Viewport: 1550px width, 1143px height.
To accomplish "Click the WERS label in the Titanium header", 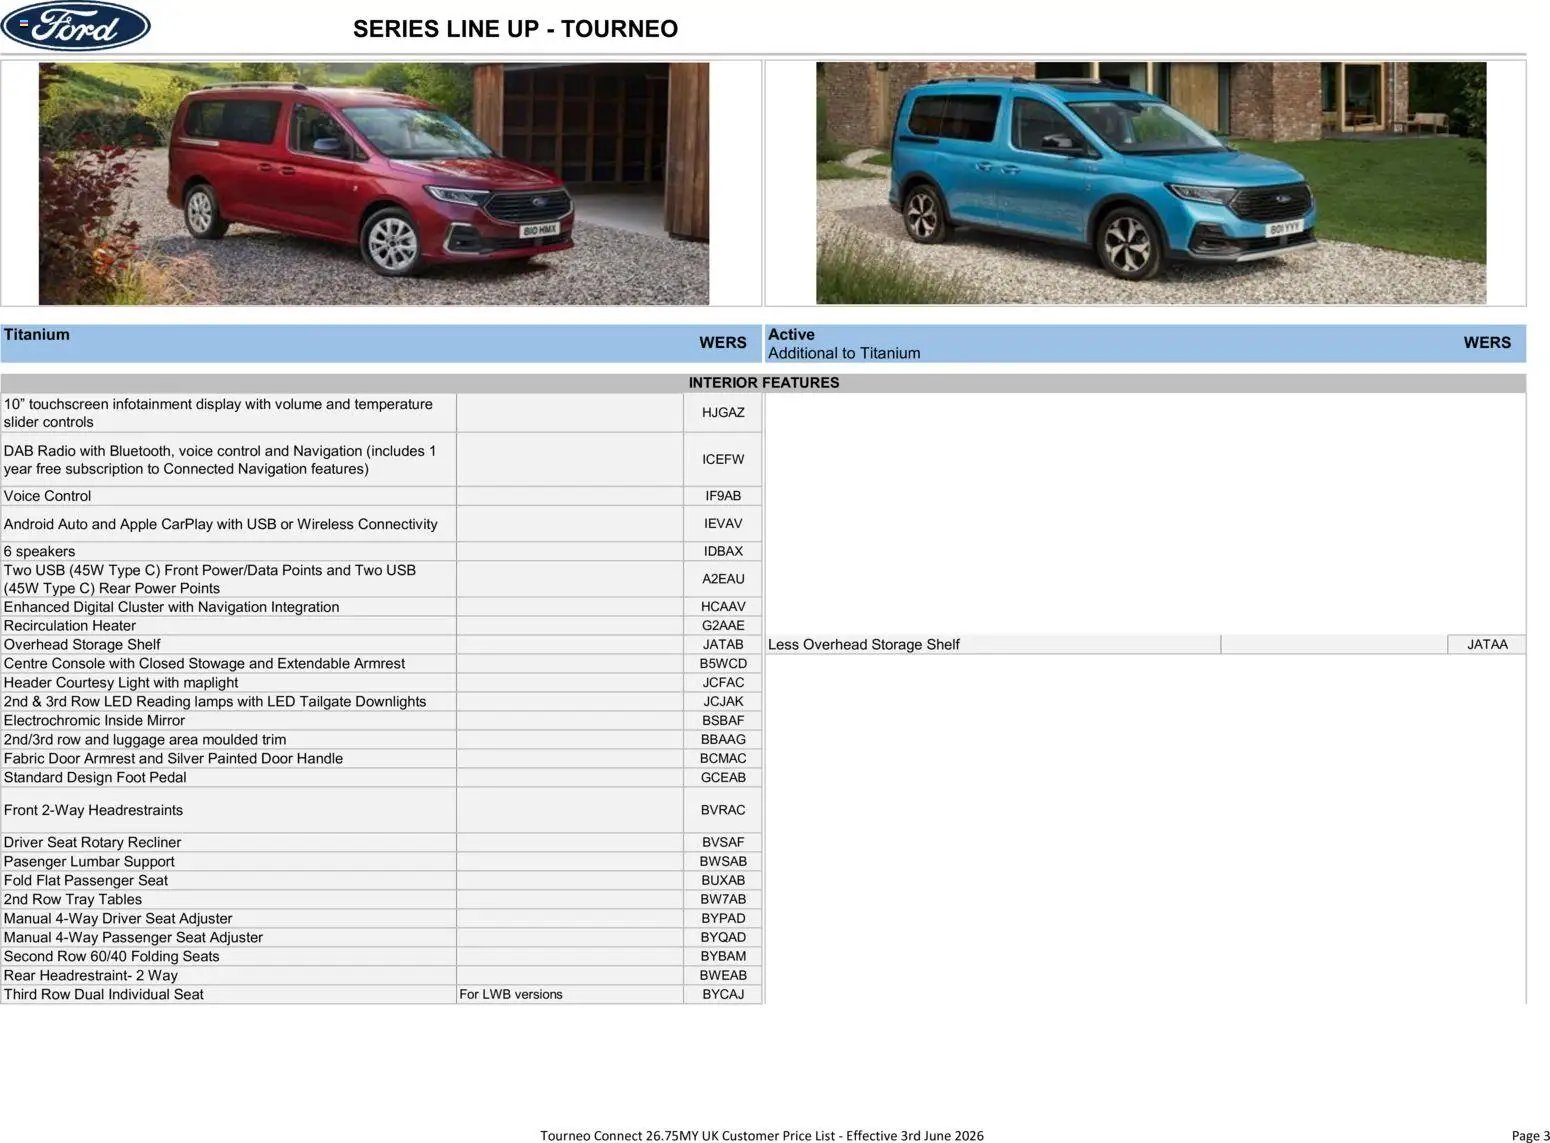I will (x=722, y=343).
